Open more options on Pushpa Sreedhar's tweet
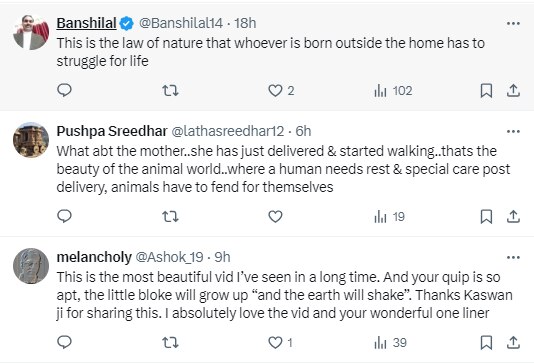The width and height of the screenshot is (534, 364). pos(513,131)
